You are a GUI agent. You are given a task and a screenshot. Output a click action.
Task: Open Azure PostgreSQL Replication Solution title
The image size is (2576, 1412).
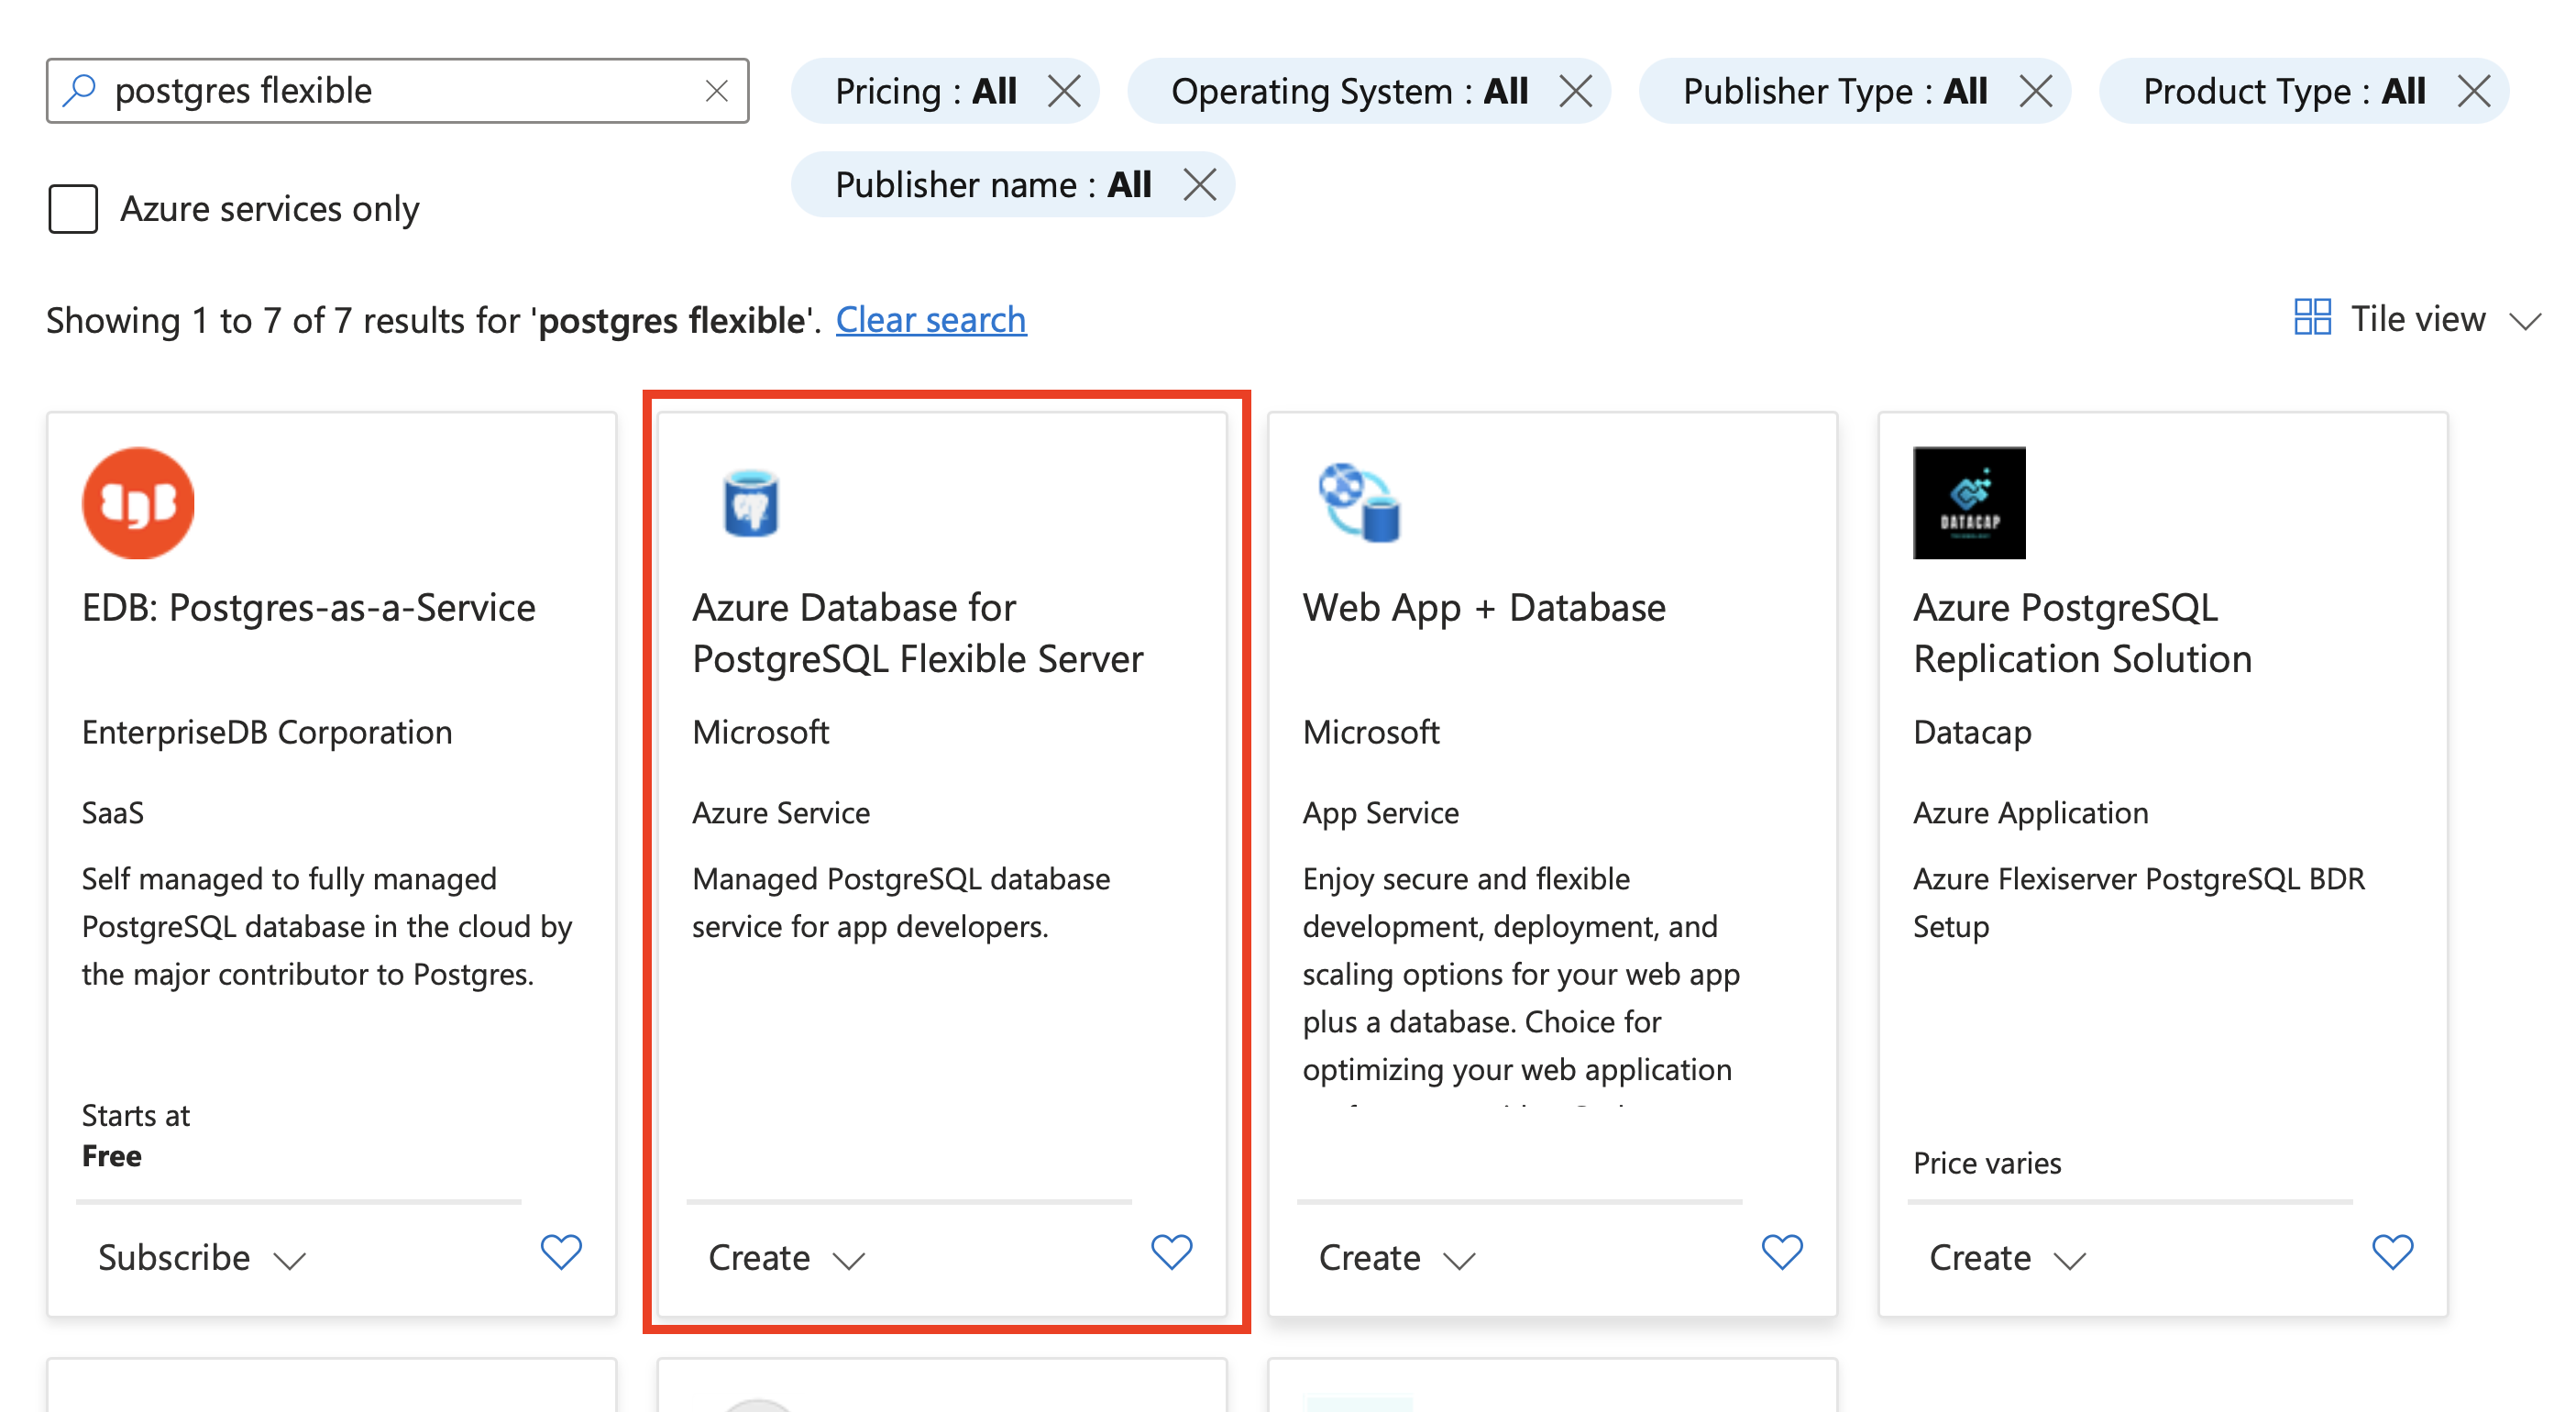click(2081, 632)
